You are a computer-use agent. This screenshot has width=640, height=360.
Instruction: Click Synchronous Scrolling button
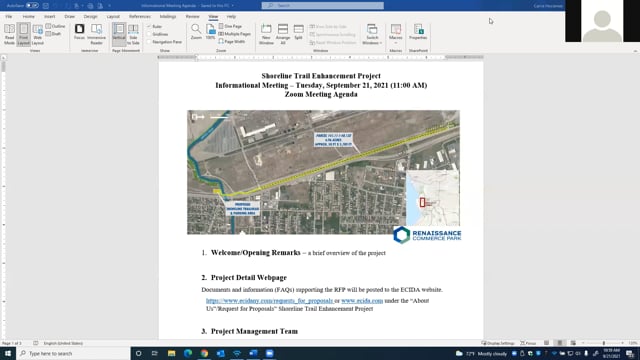tap(332, 35)
